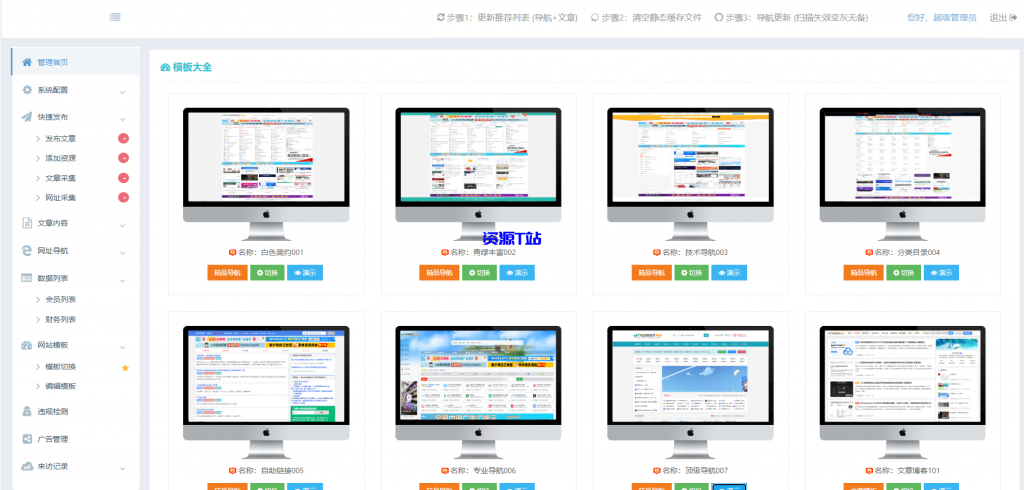Log out using 退出 at top right
Image resolution: width=1024 pixels, height=490 pixels.
[1002, 18]
